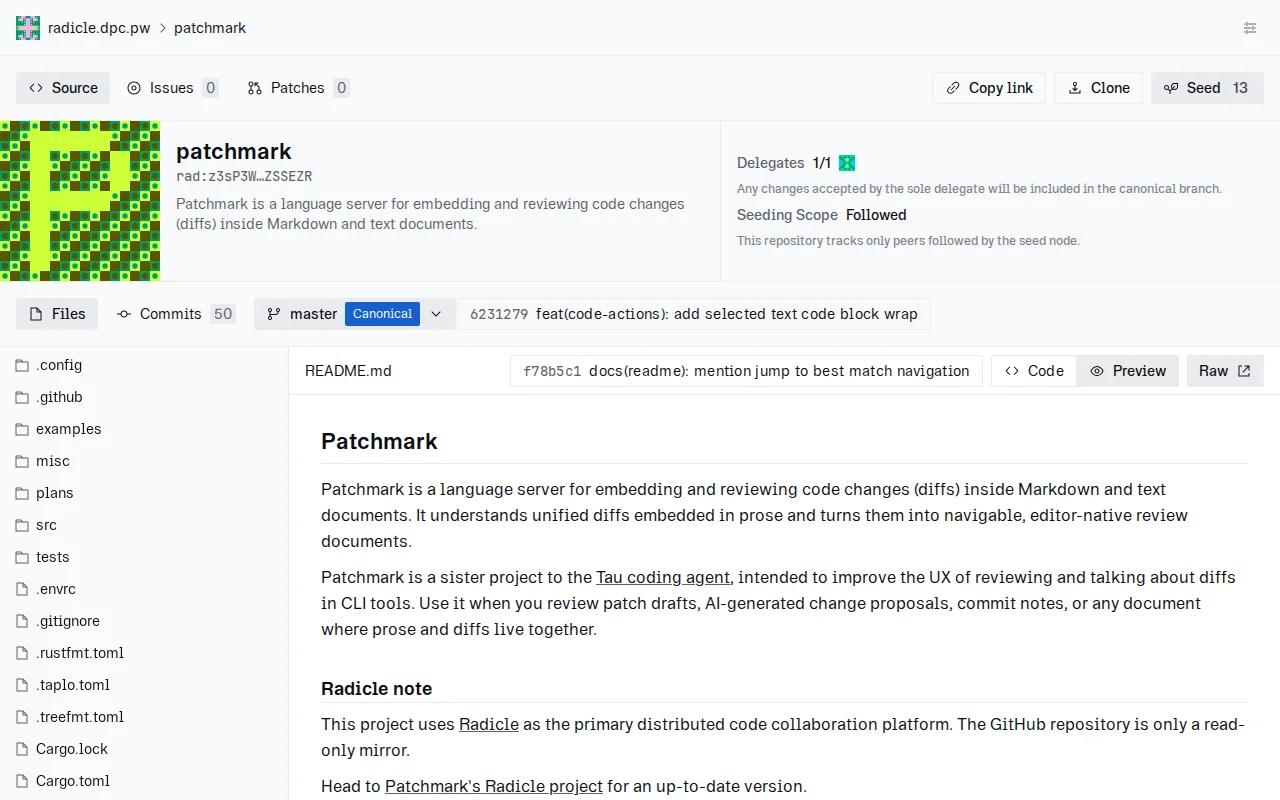Open the Clone button
This screenshot has width=1280, height=800.
point(1099,88)
